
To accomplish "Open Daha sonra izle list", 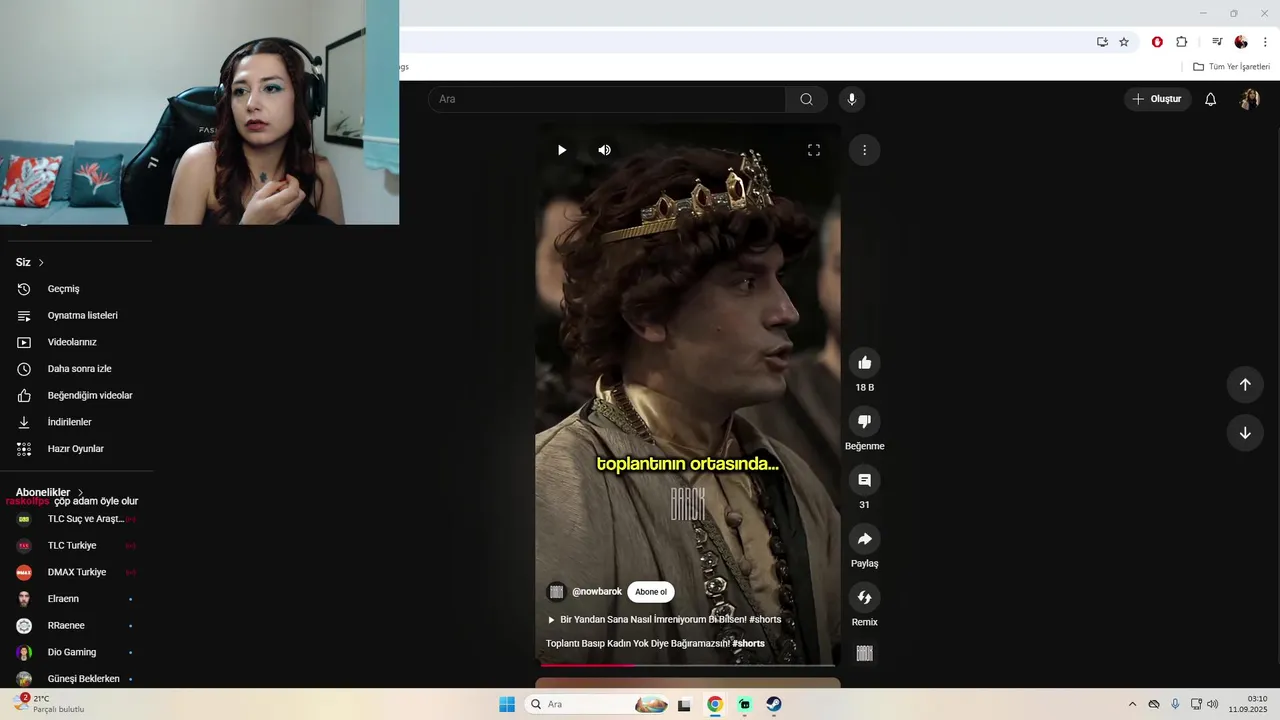I will pos(77,369).
